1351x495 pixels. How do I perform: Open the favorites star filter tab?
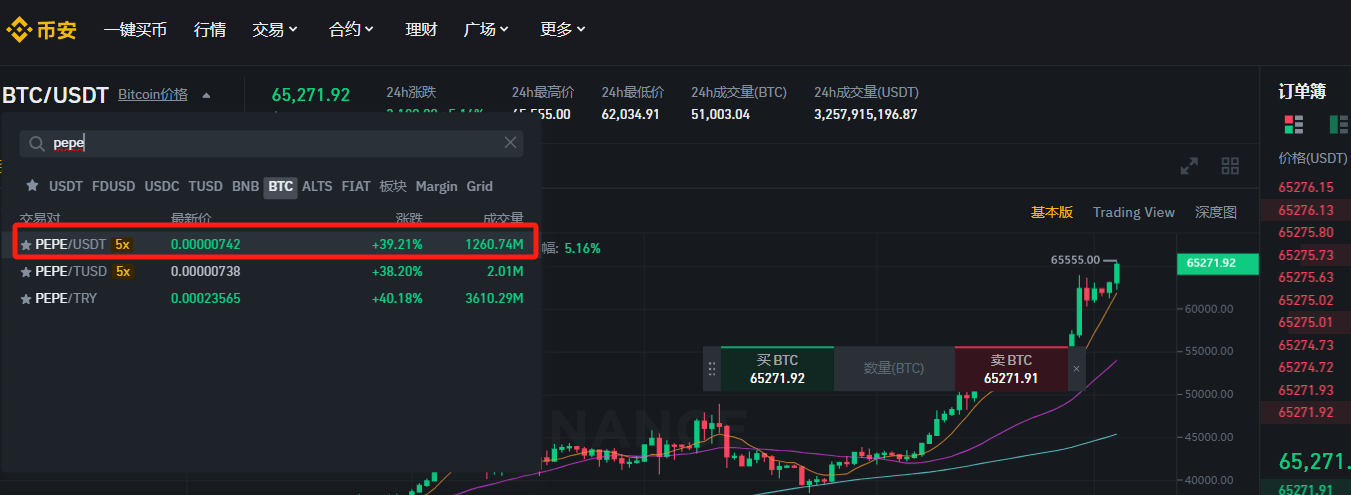click(x=32, y=186)
